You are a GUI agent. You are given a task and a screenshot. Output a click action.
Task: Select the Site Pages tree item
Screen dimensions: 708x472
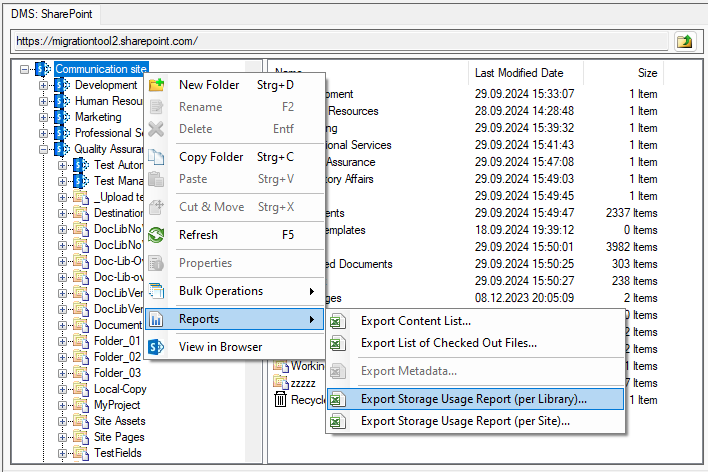[119, 437]
